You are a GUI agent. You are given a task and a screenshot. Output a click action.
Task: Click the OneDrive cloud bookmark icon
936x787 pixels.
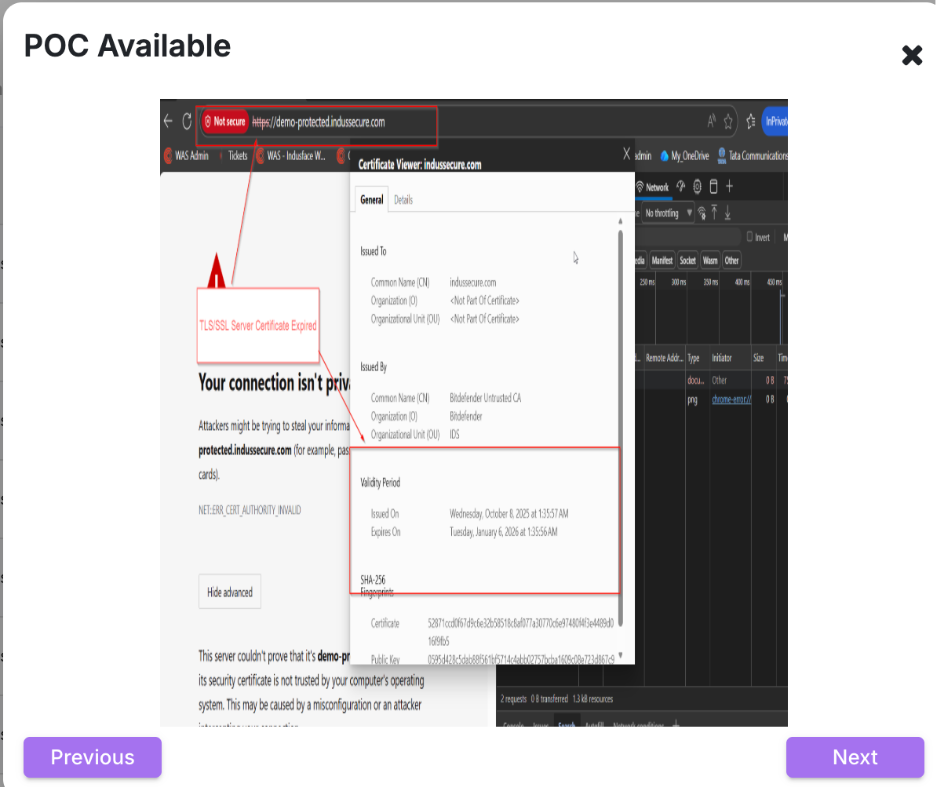pyautogui.click(x=664, y=156)
